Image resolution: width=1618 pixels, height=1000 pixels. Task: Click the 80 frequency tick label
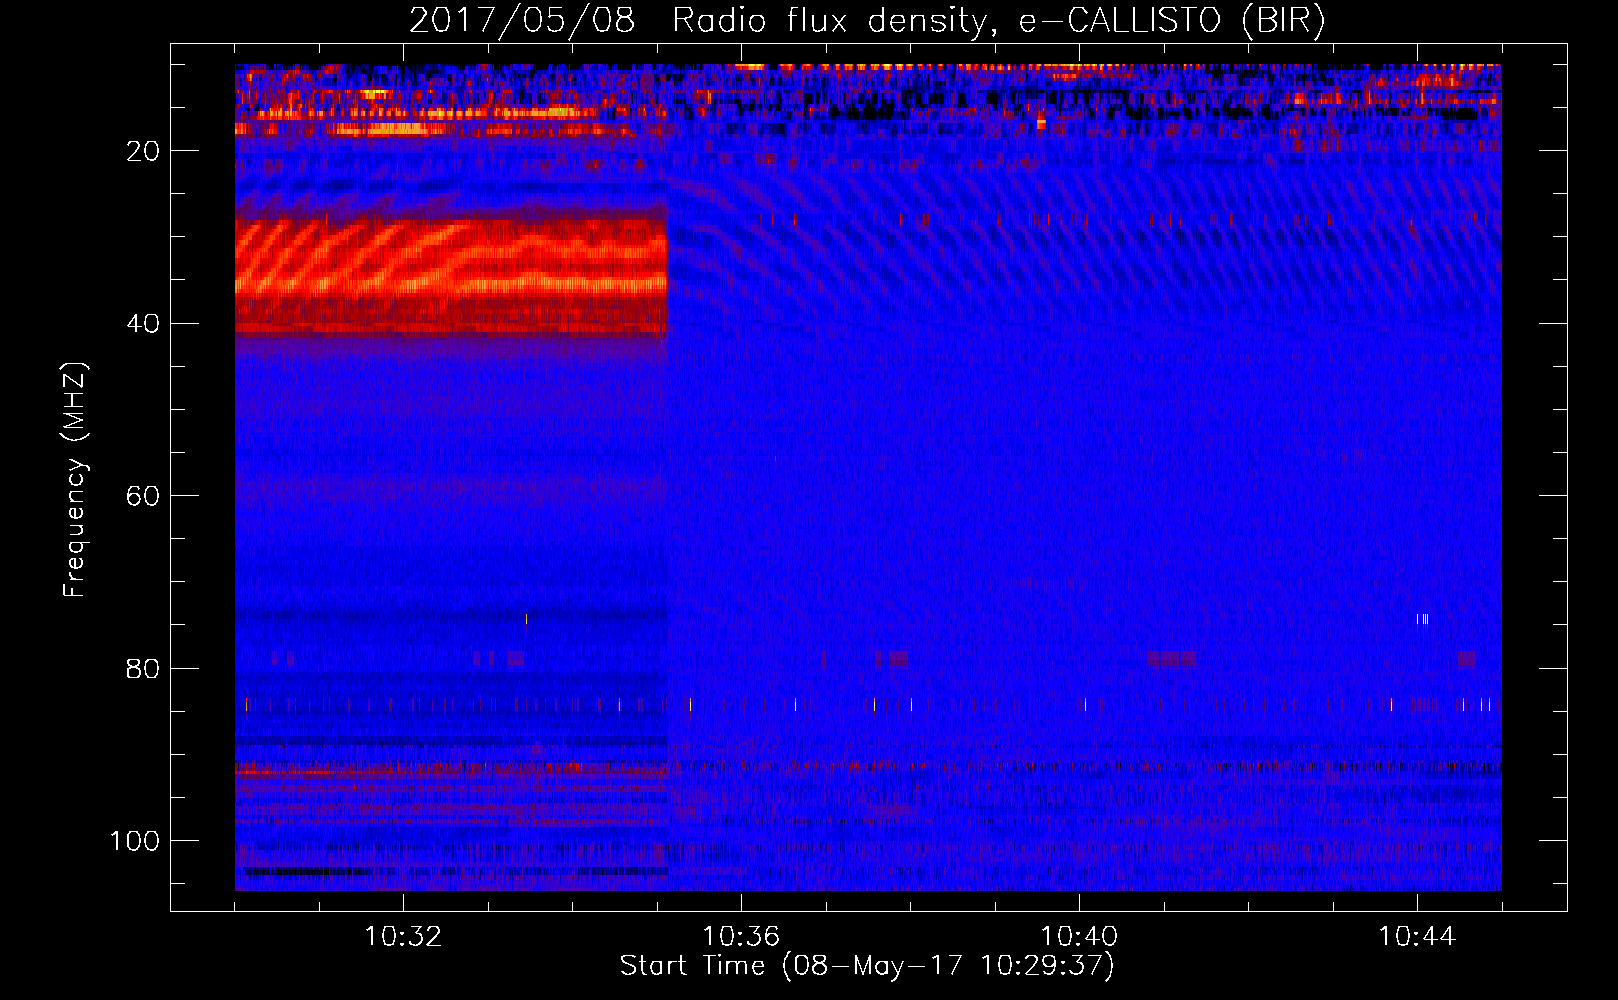click(x=143, y=669)
